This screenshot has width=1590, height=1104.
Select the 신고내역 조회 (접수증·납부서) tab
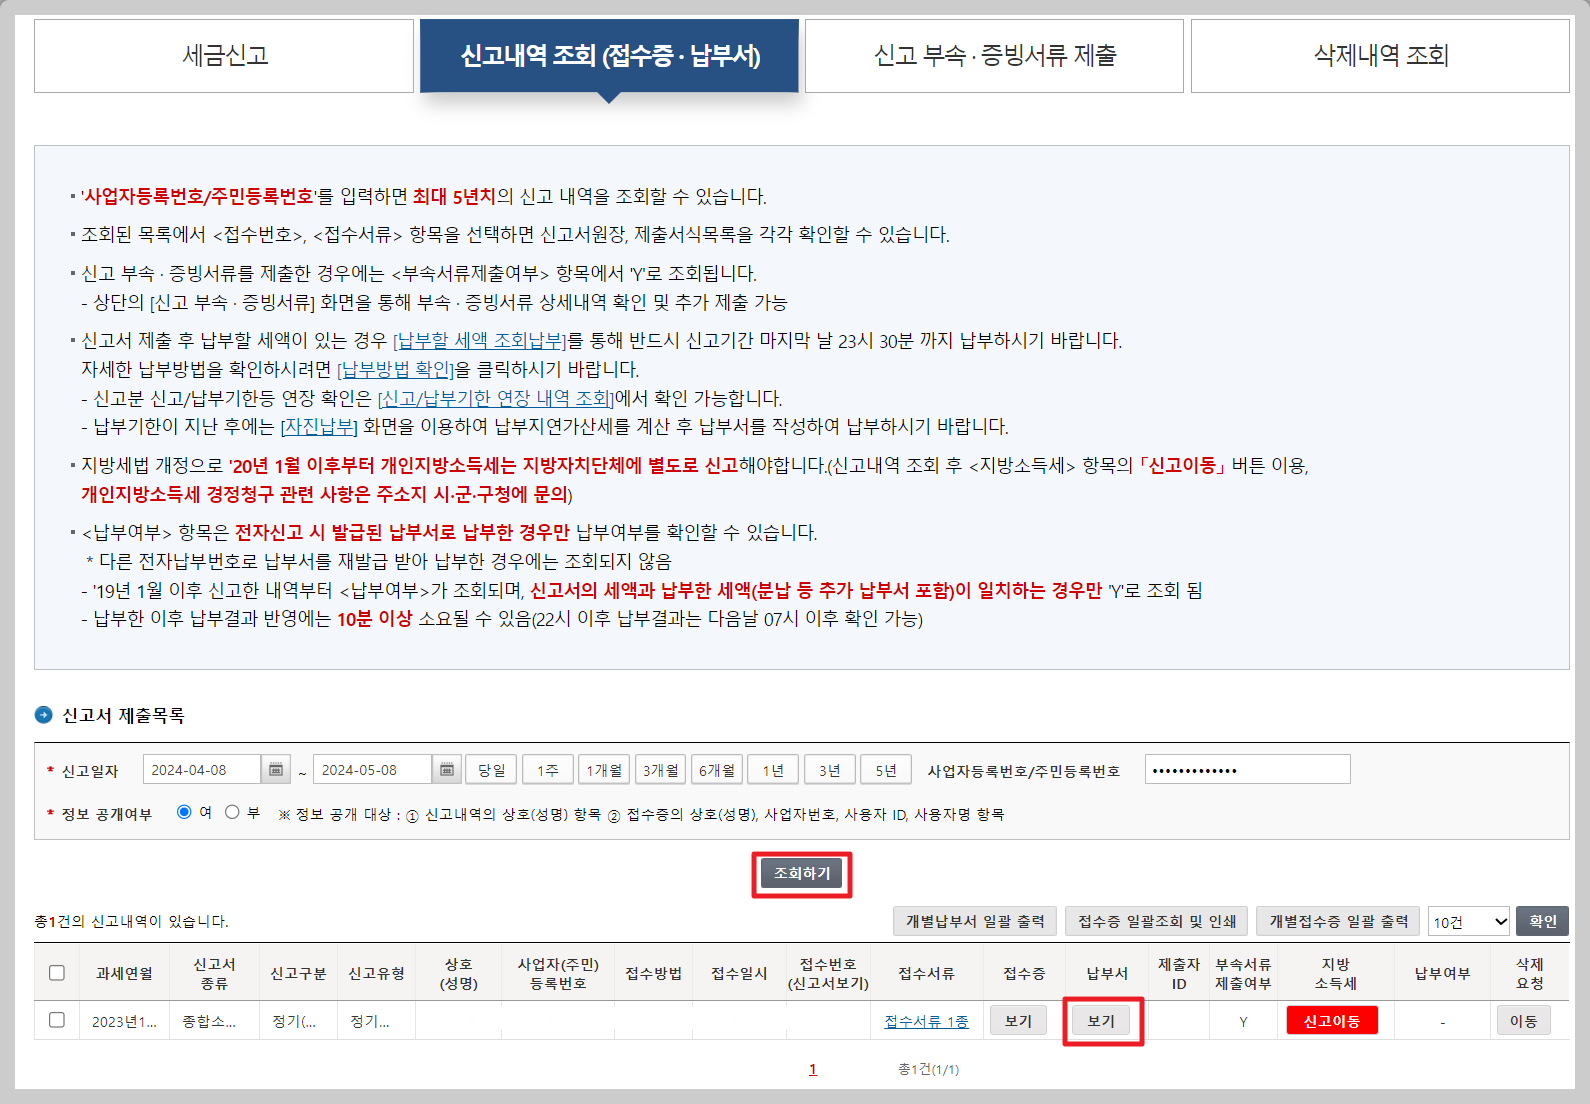click(609, 56)
